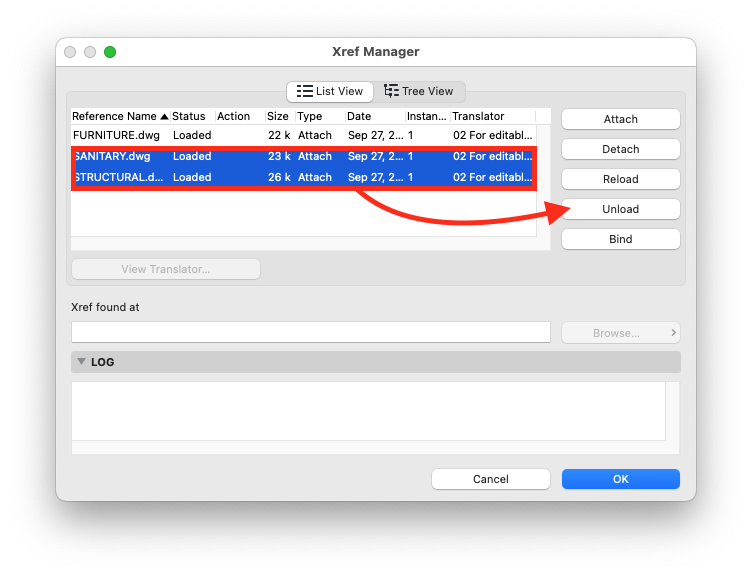Switch to the List View tab

[x=330, y=91]
